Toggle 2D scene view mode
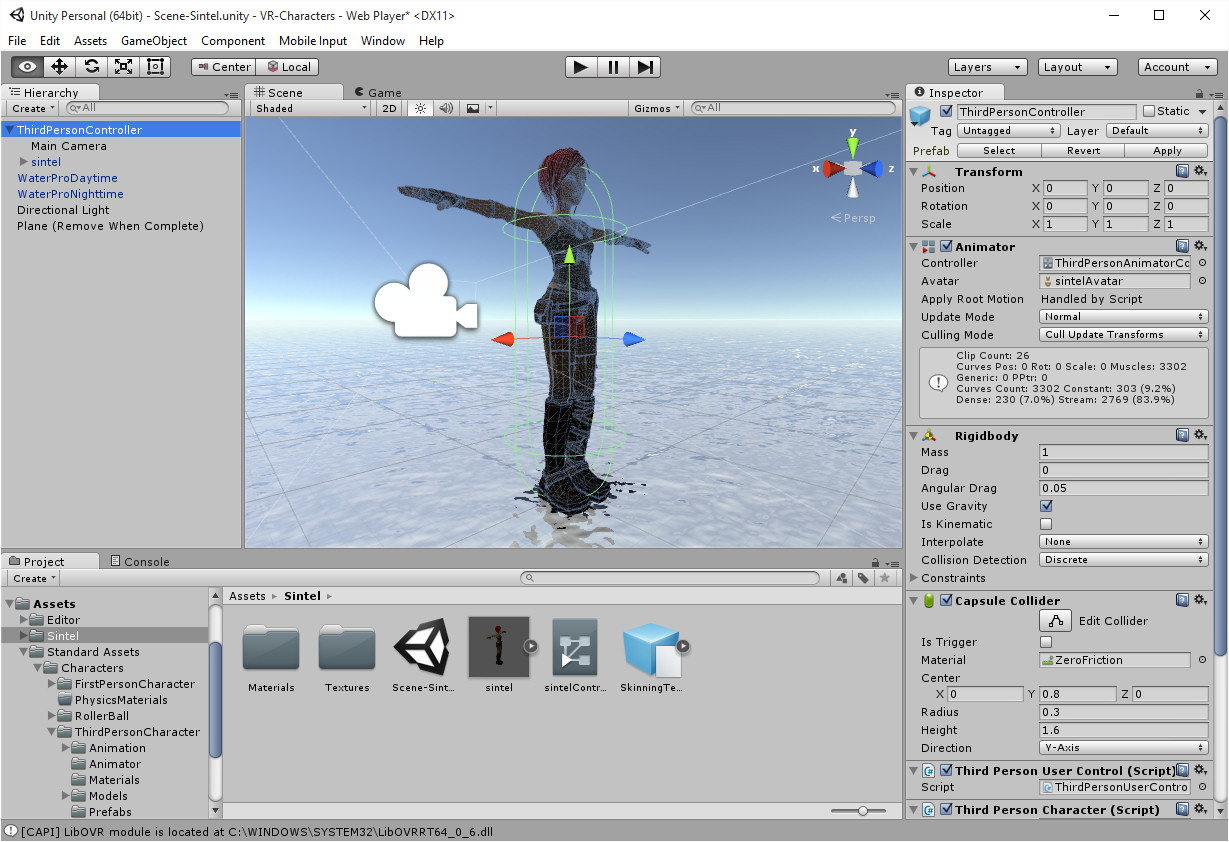The image size is (1229, 842). point(390,108)
